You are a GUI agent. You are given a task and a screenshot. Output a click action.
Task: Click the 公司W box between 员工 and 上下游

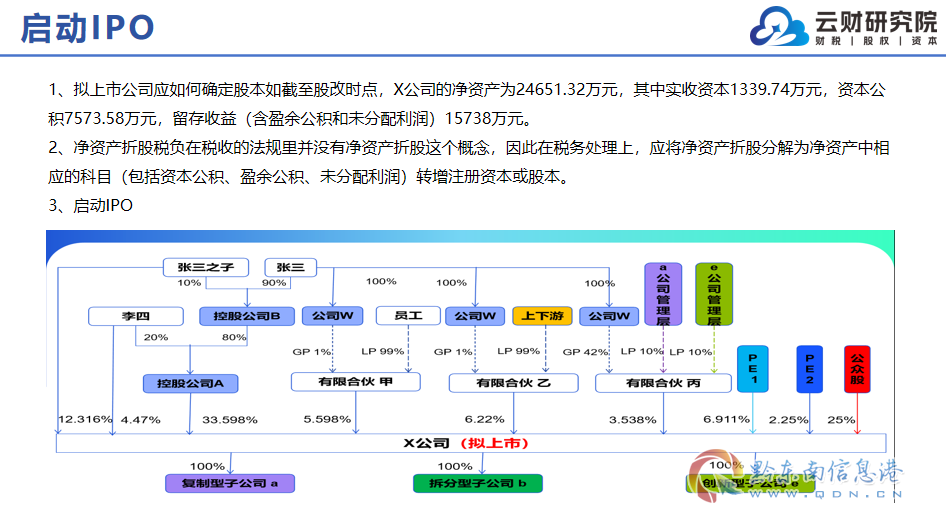475,315
